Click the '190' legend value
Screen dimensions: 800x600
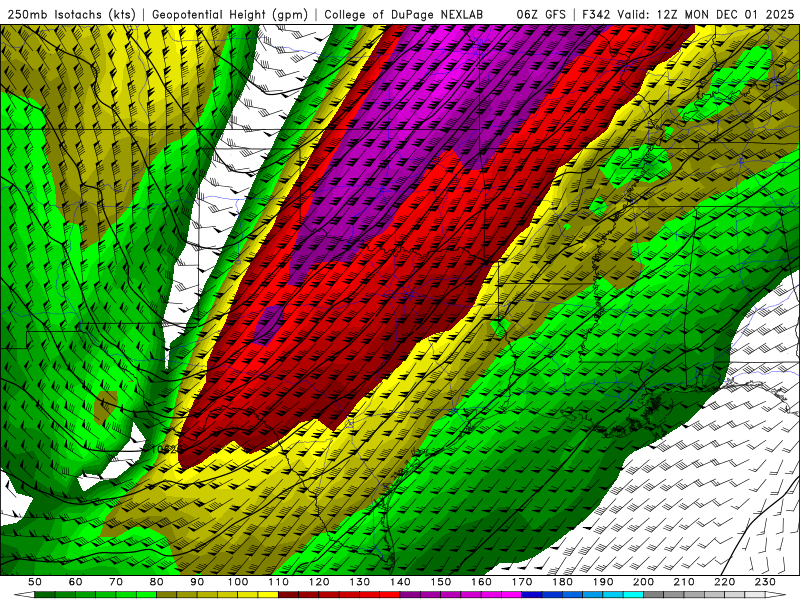coord(603,582)
